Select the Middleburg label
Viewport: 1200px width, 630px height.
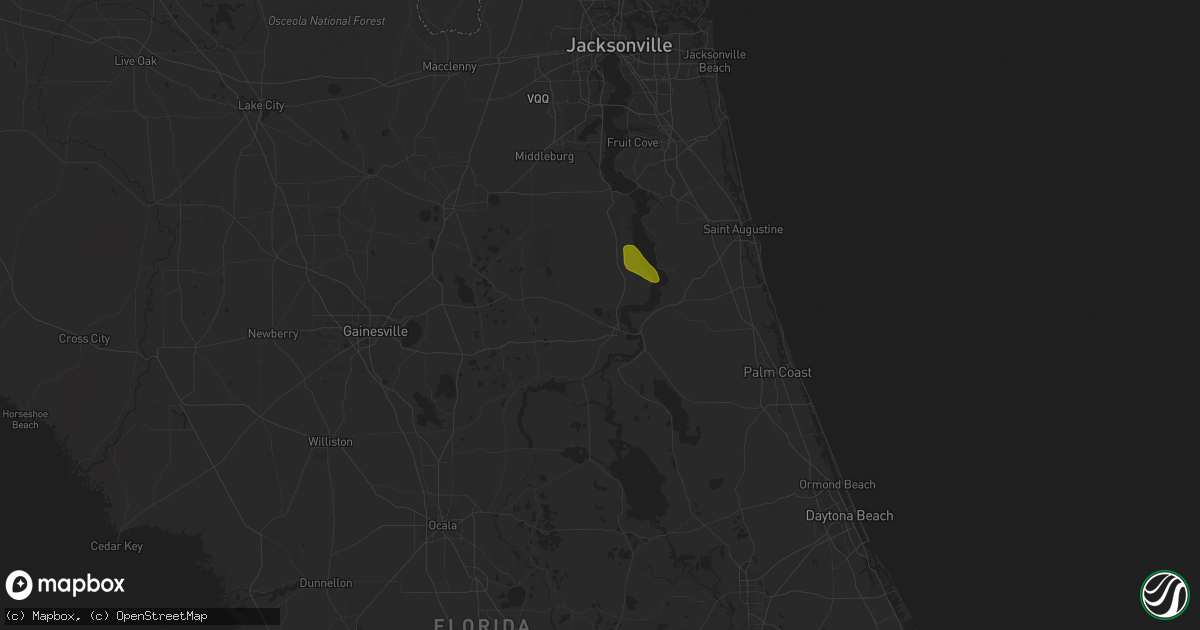pos(544,157)
